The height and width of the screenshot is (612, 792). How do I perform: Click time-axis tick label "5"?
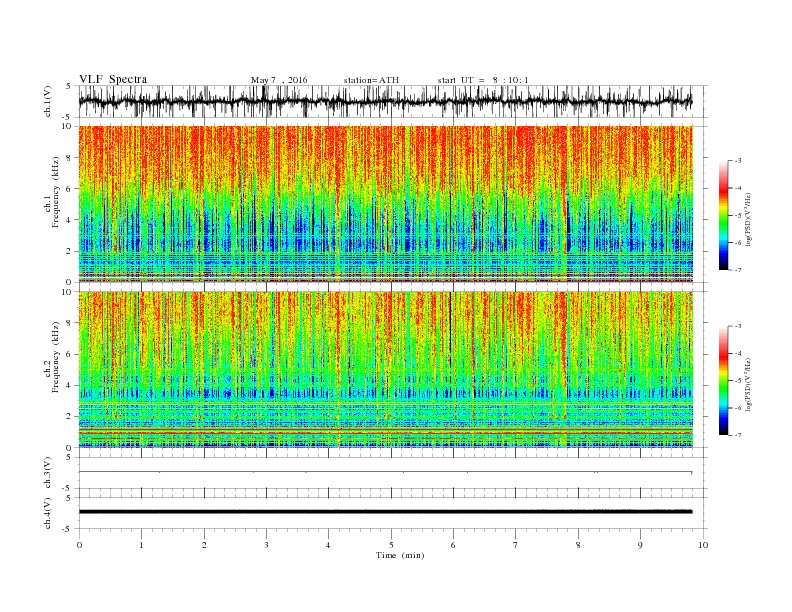point(391,545)
